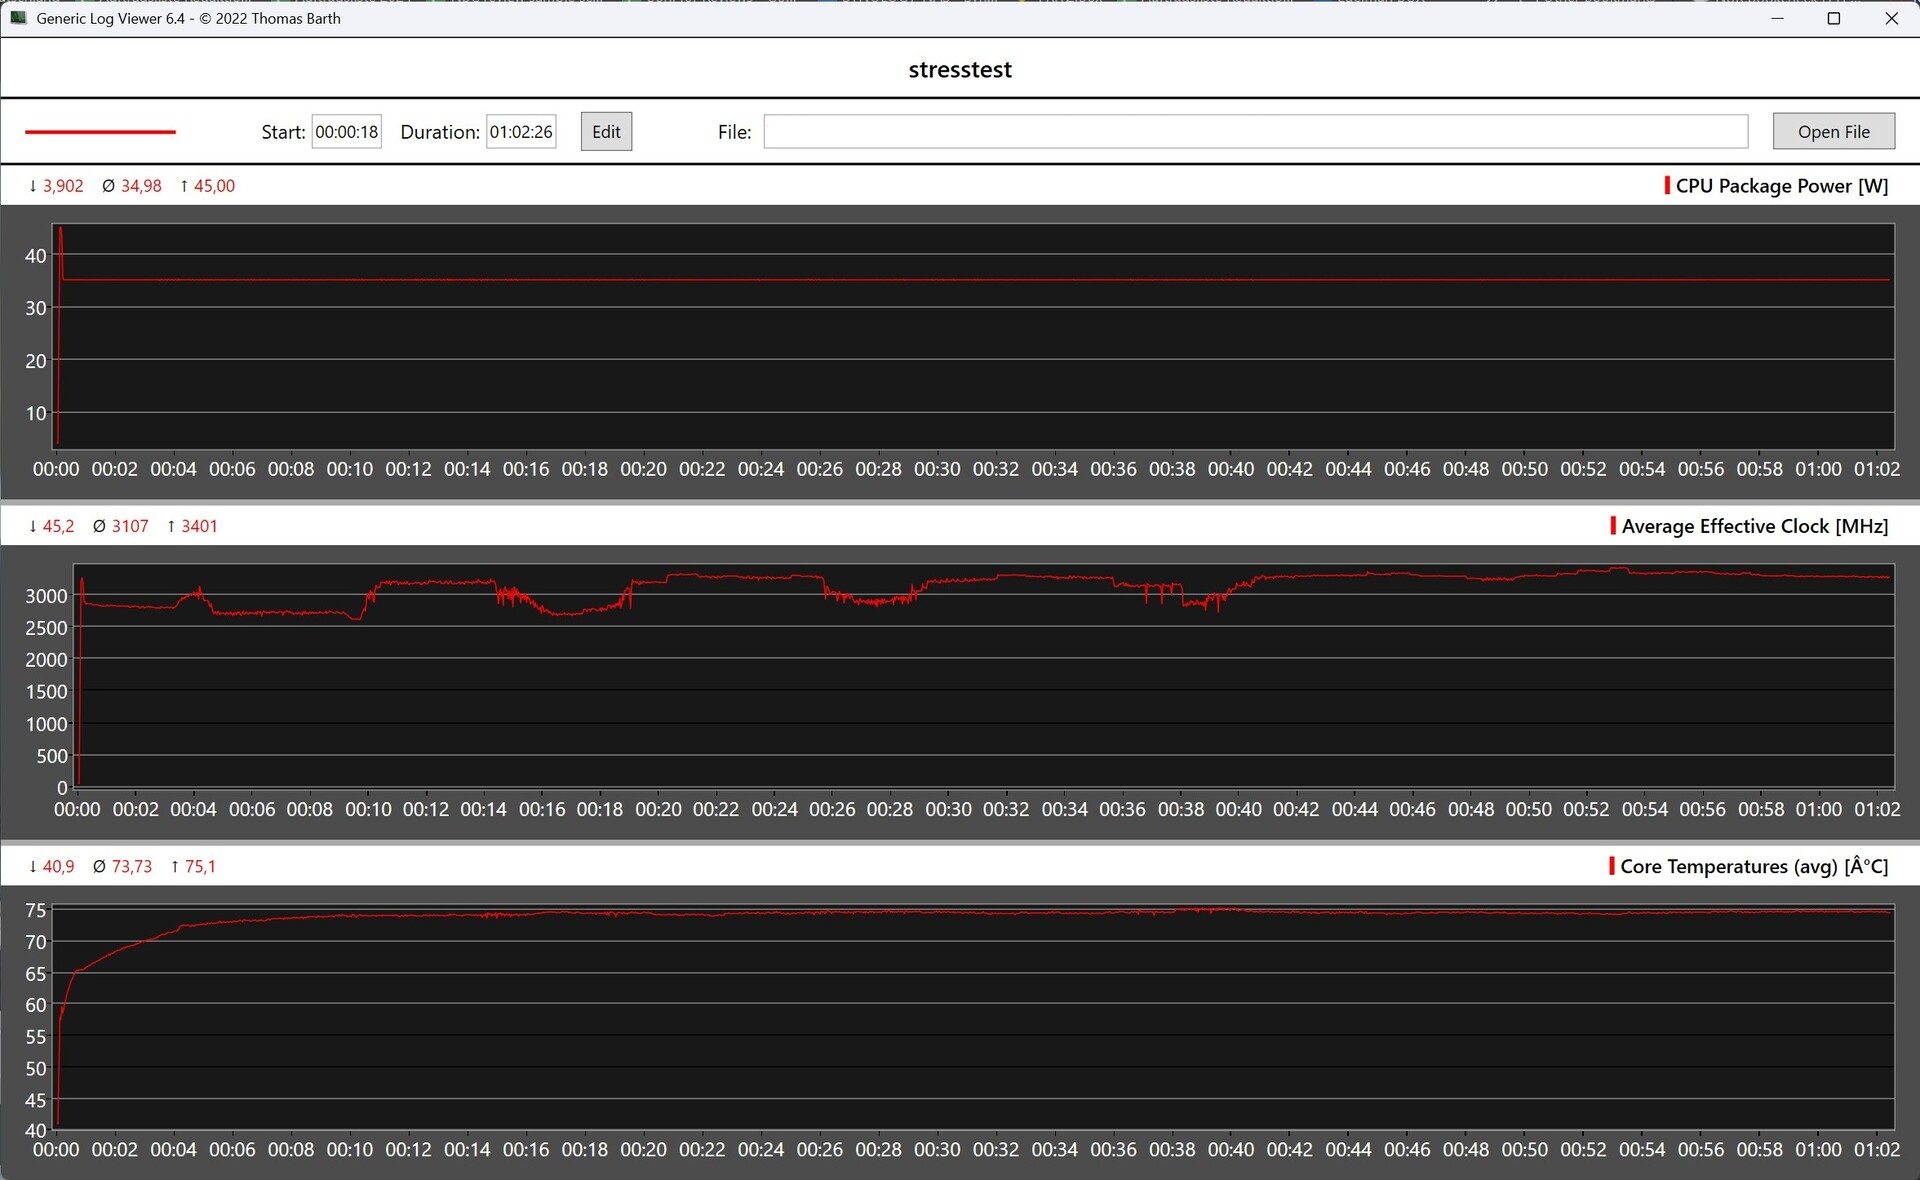Click the Core Temperatures (avg) label
Viewport: 1920px width, 1180px height.
(x=1754, y=866)
